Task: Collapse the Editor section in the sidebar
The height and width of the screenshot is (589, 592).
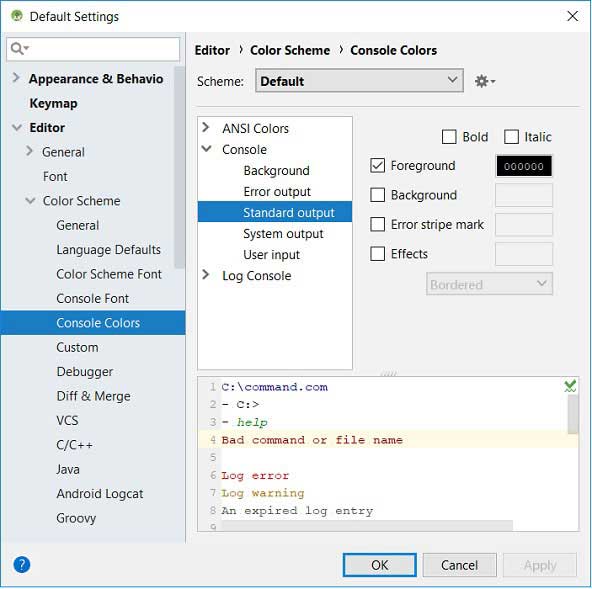Action: (x=17, y=128)
